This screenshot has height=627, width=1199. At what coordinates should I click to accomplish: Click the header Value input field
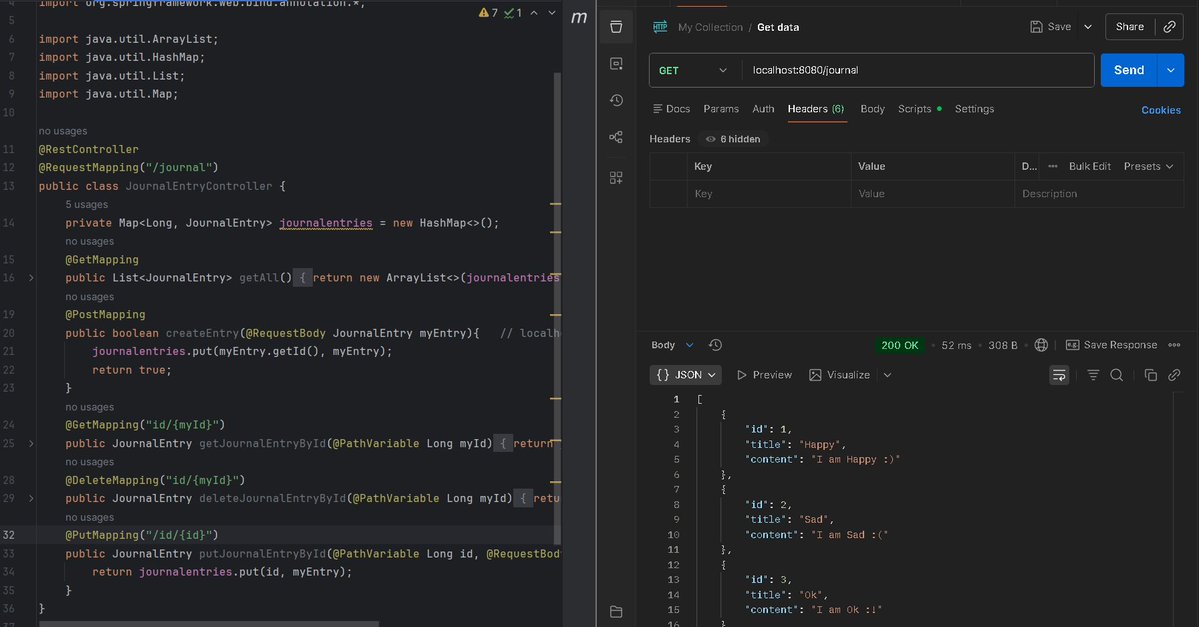tap(932, 194)
